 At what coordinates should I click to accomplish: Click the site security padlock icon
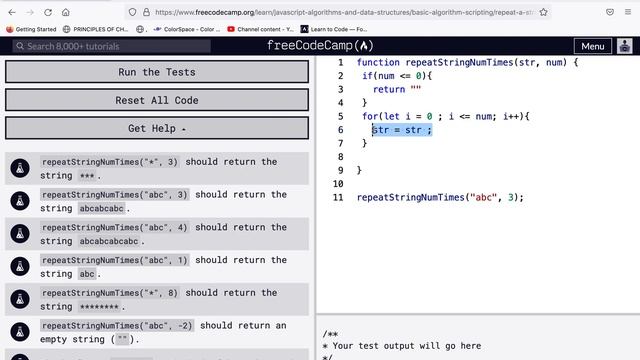(x=146, y=12)
